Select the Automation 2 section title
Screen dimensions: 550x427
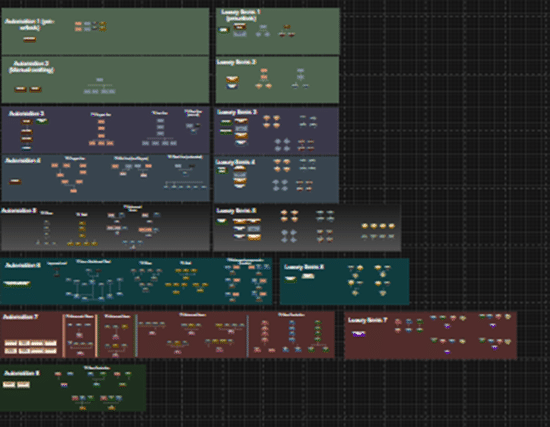(x=32, y=66)
